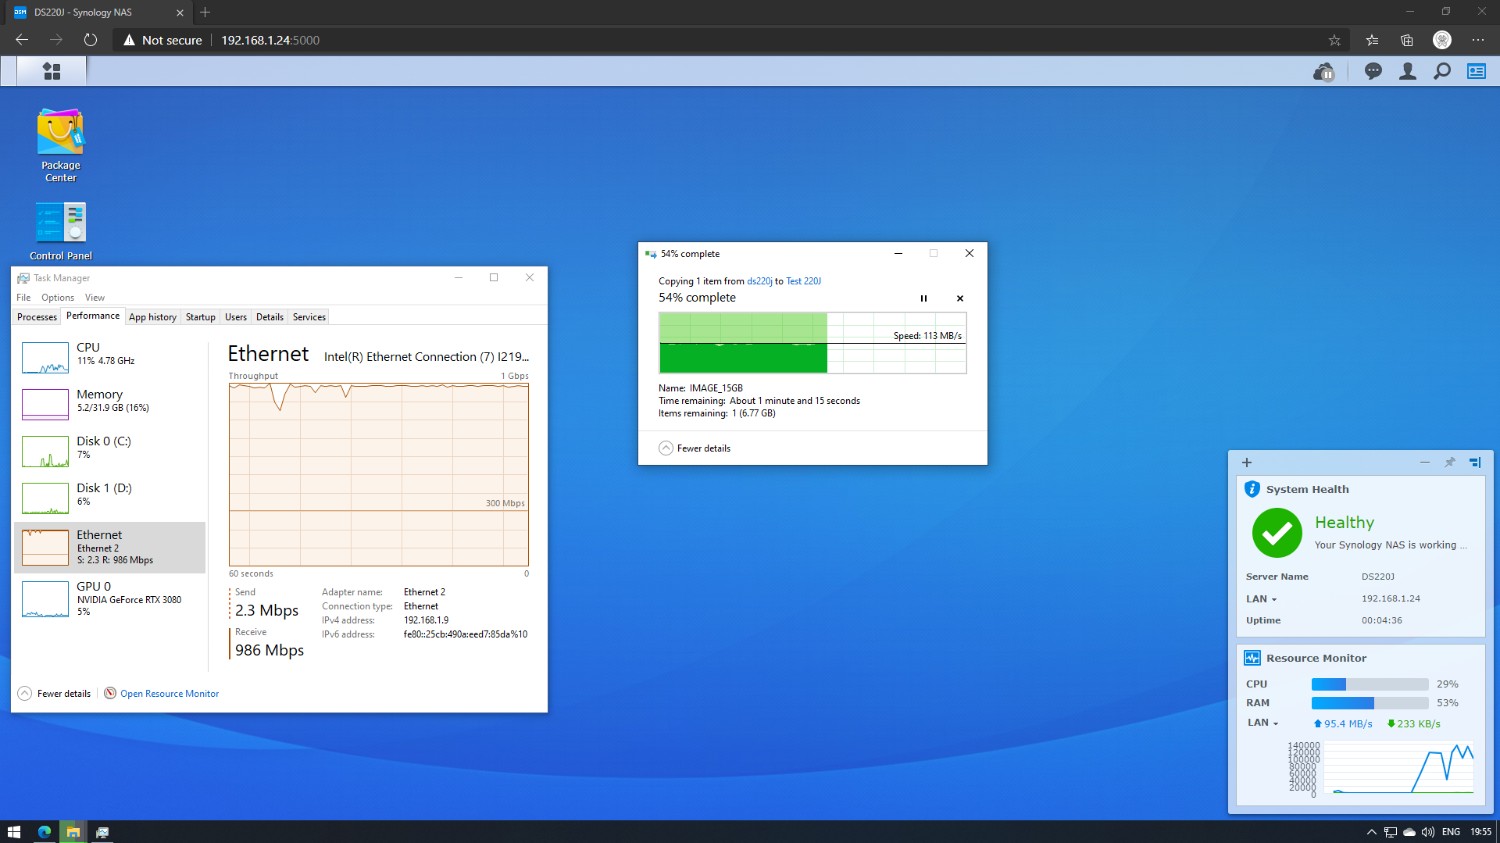Pause the file copy operation
1500x843 pixels.
[x=924, y=298]
